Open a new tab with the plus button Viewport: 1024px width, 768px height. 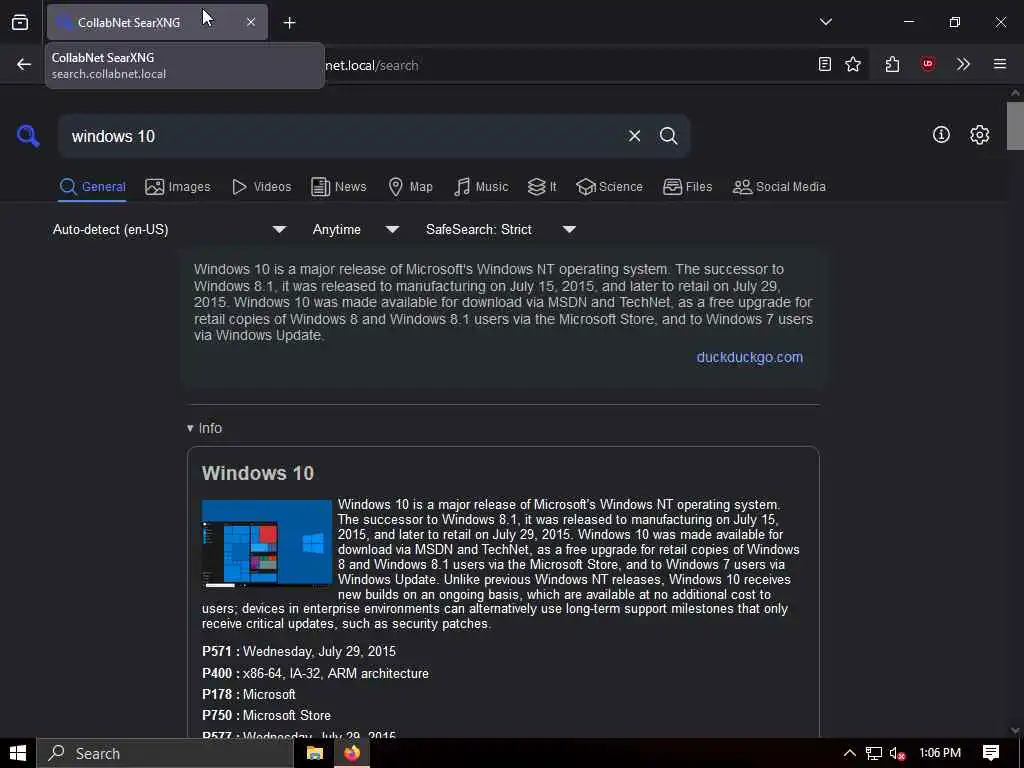point(289,23)
